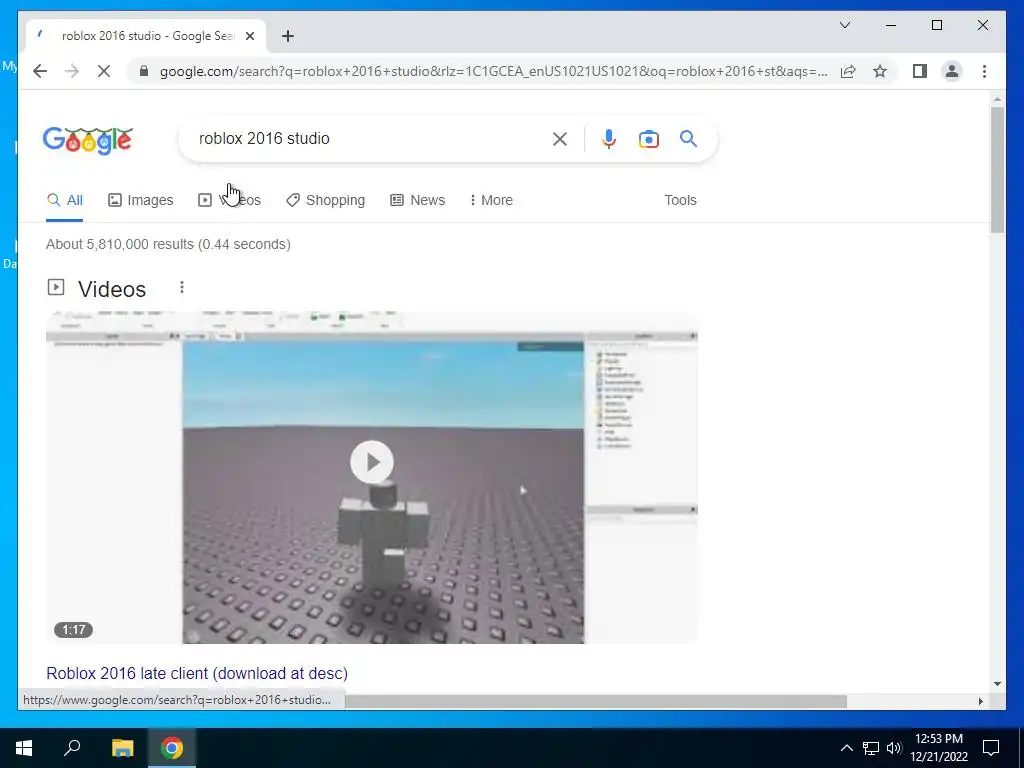Click the 1:17 video duration badge
The width and height of the screenshot is (1024, 768).
[x=73, y=630]
